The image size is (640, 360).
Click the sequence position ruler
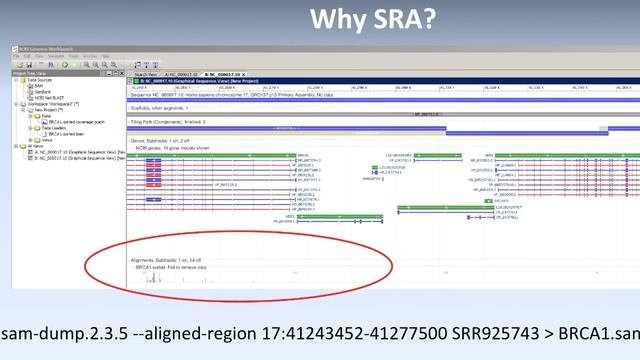(383, 88)
